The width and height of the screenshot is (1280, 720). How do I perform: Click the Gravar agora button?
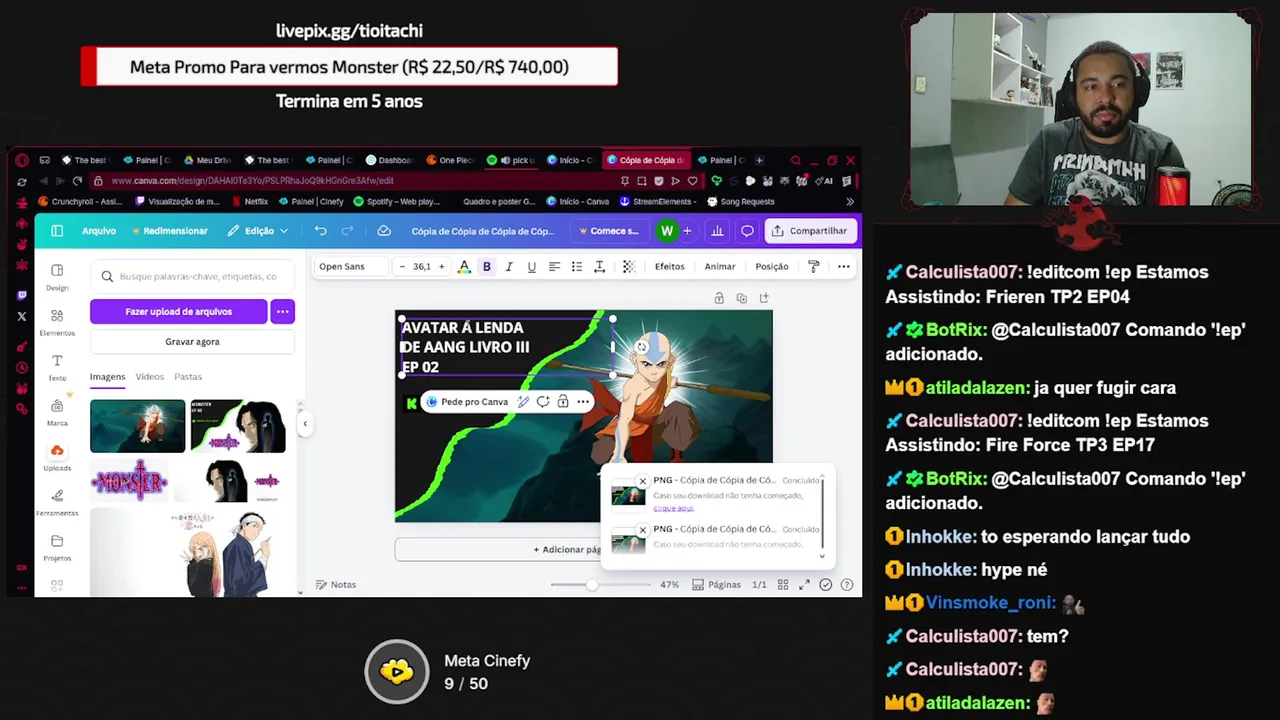tap(192, 342)
